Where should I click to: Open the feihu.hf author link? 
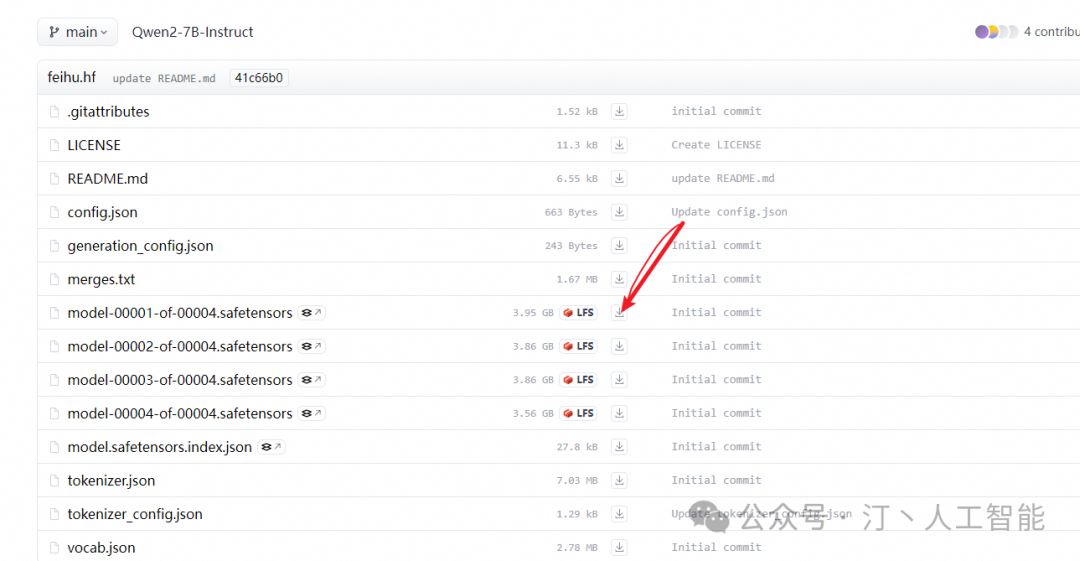[72, 77]
